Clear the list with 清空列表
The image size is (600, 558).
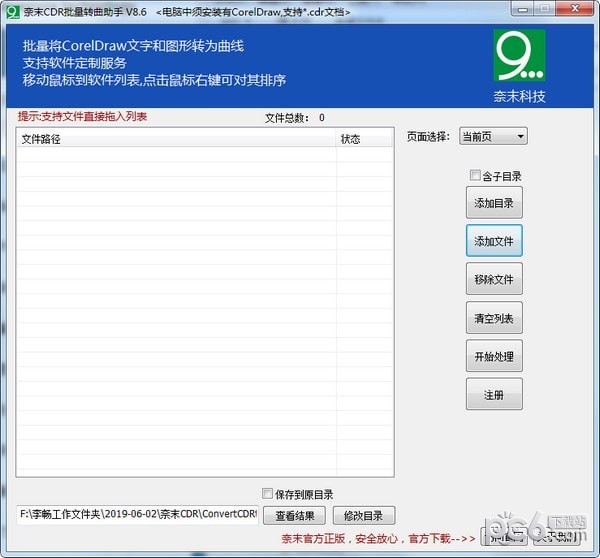tap(494, 318)
